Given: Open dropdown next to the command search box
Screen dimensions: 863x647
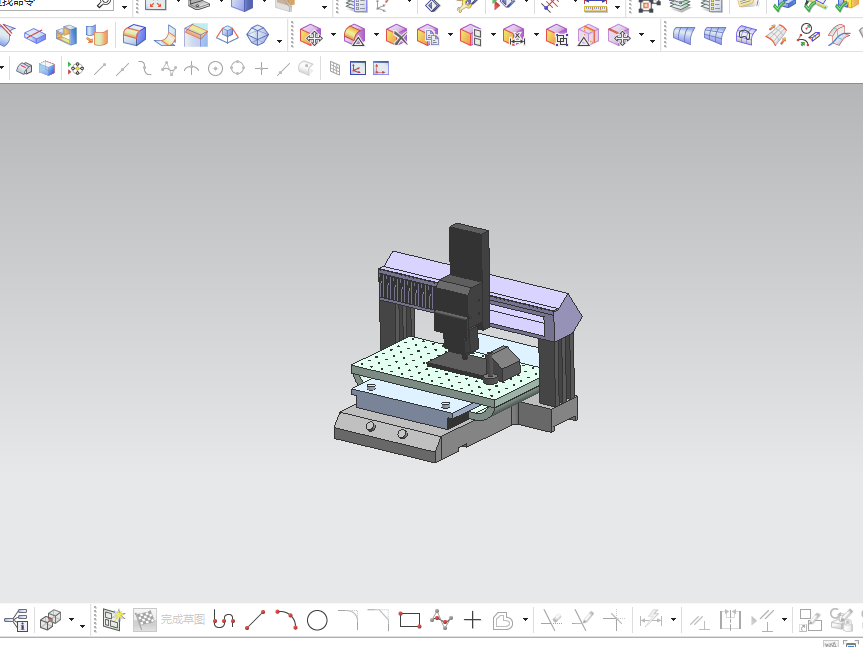Looking at the screenshot, I should click(124, 7).
